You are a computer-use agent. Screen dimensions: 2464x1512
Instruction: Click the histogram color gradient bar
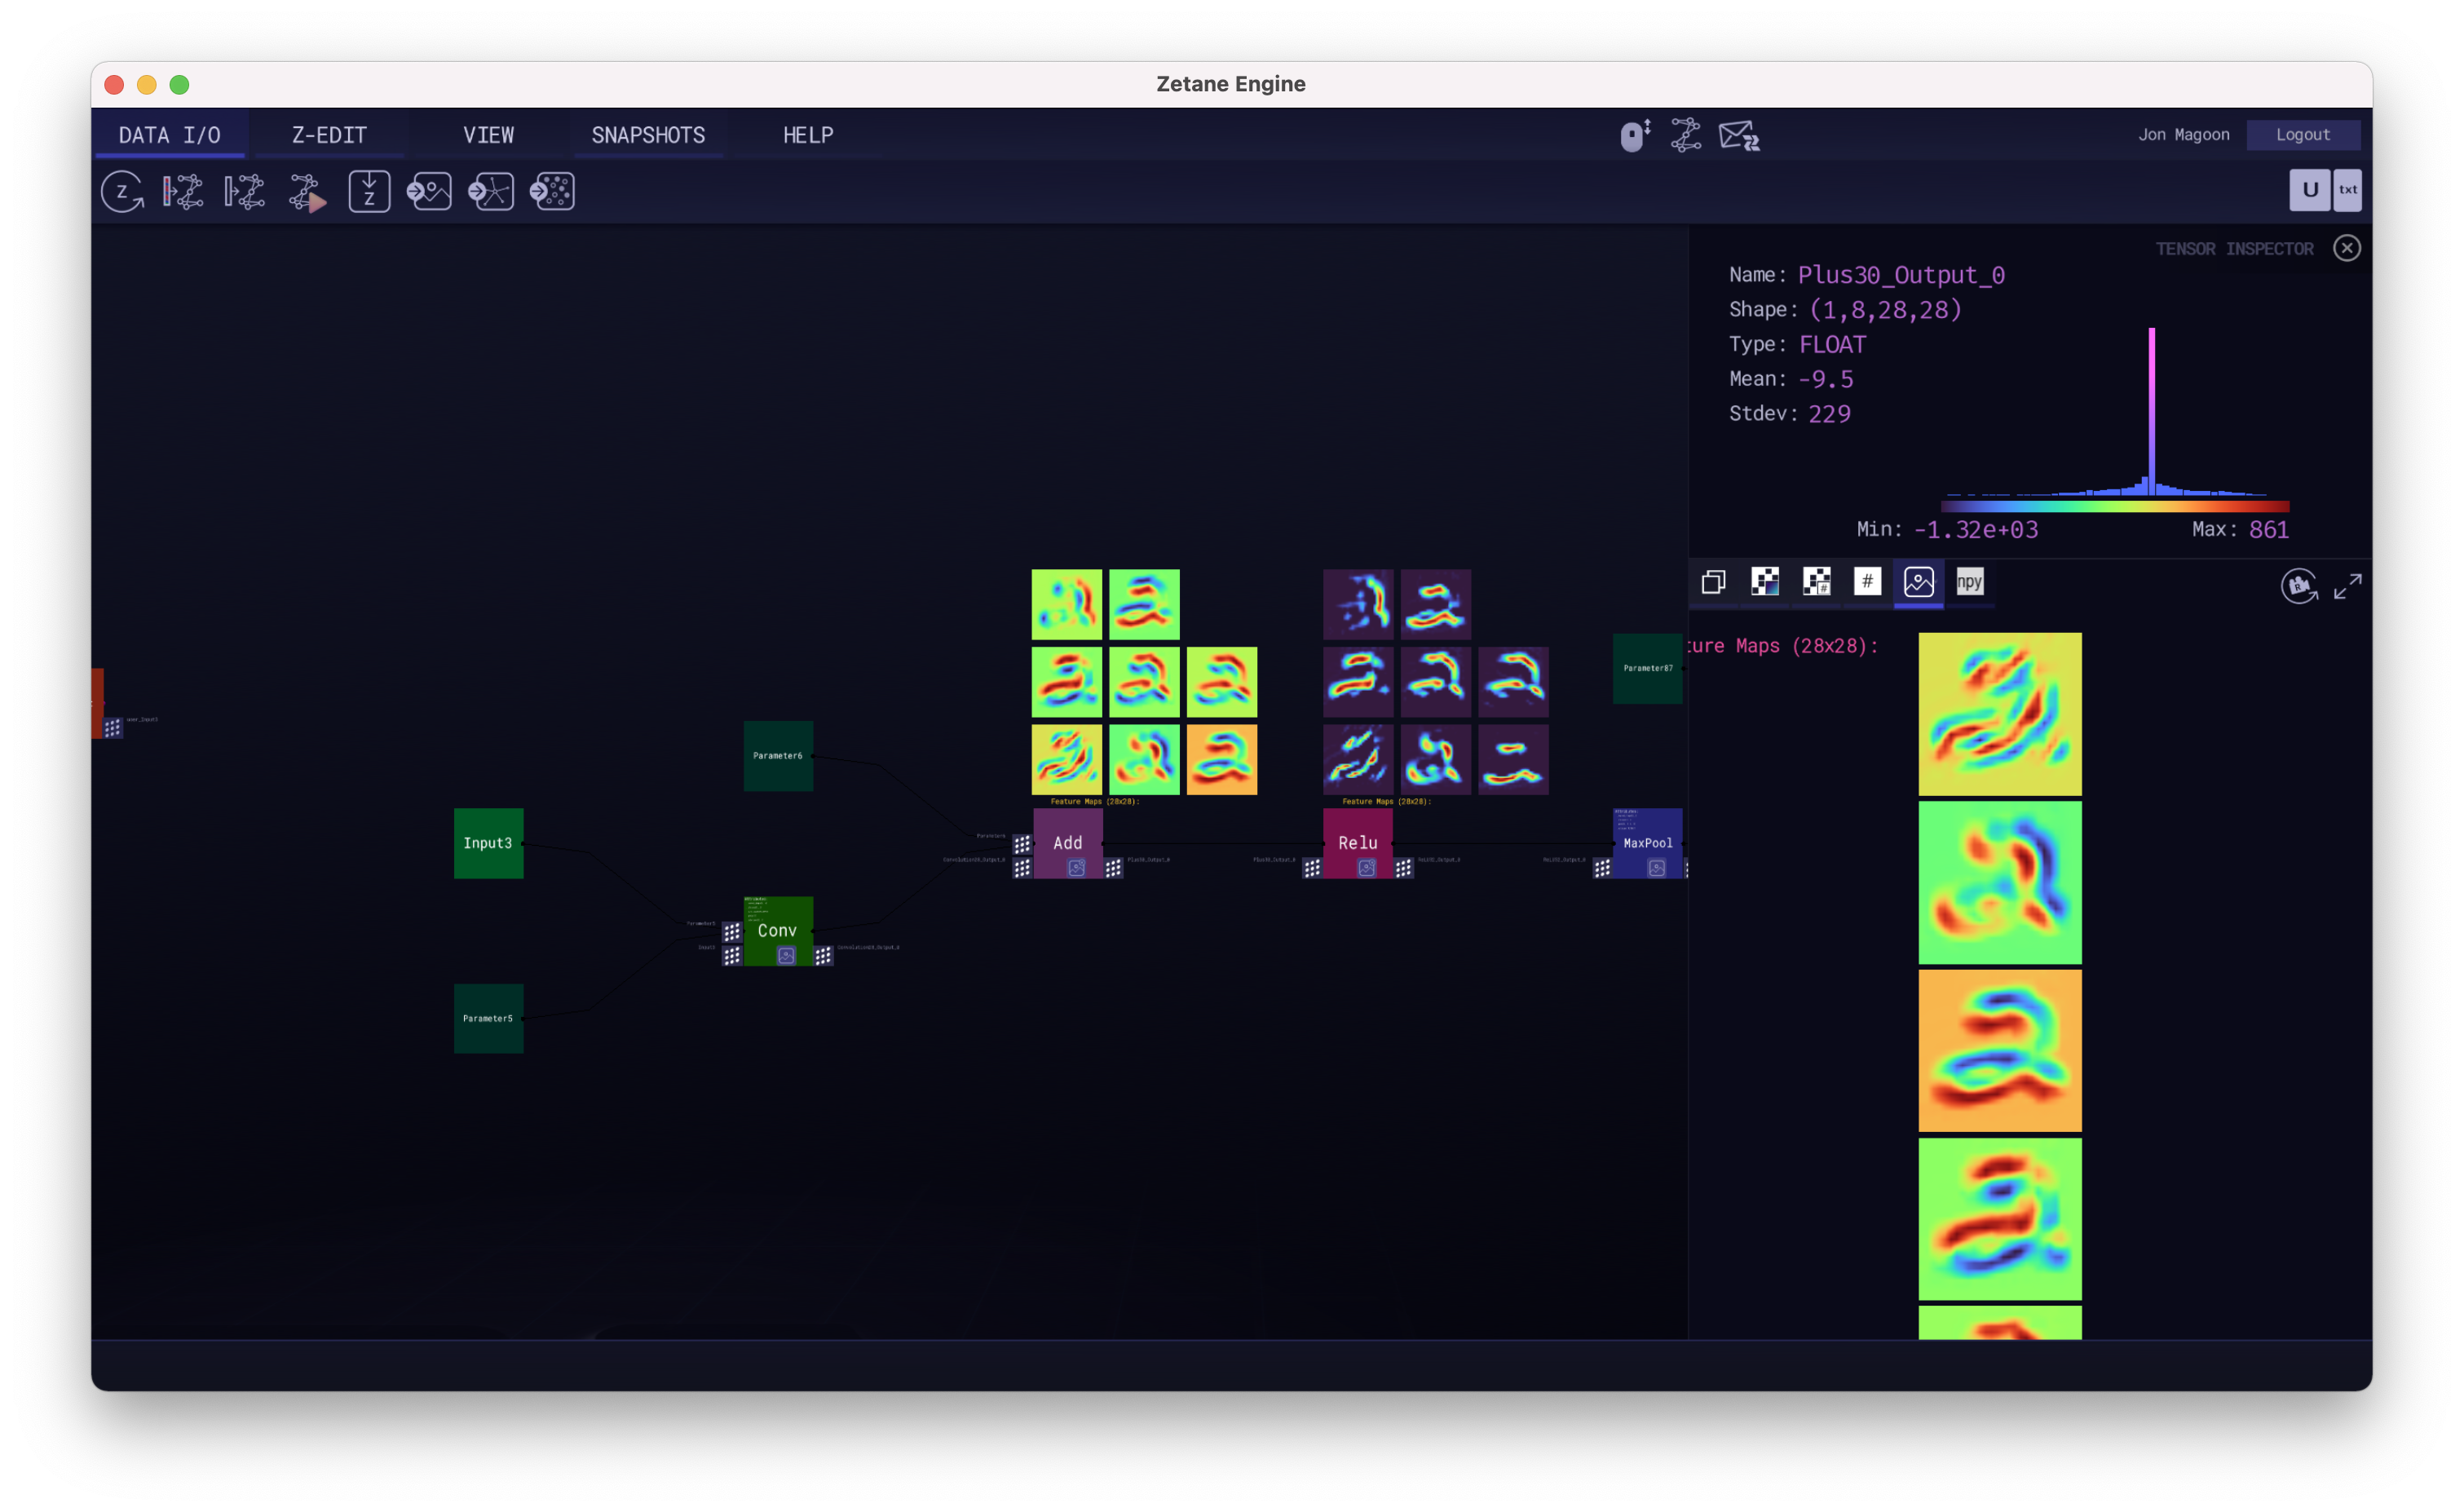coord(2114,507)
